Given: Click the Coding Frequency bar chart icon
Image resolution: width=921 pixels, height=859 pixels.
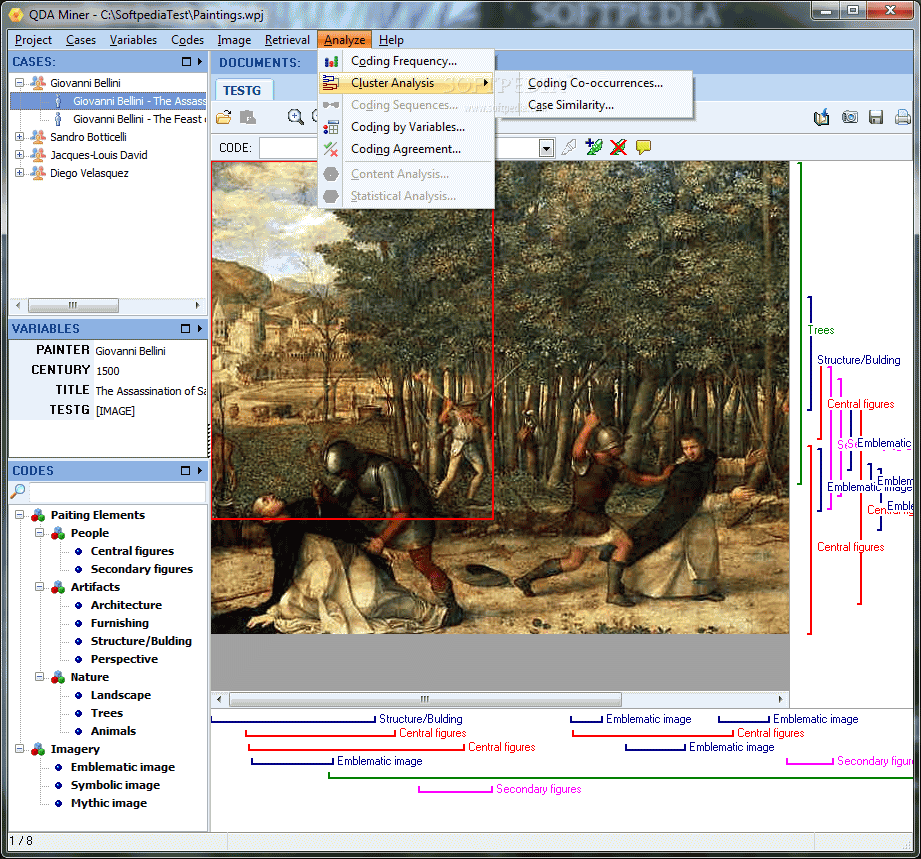Looking at the screenshot, I should tap(331, 61).
